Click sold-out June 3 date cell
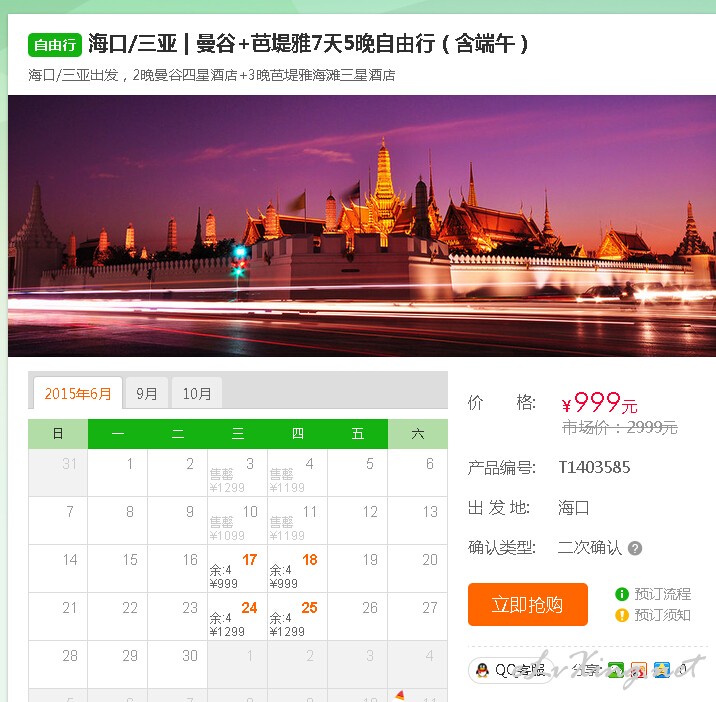716x702 pixels. tap(237, 473)
